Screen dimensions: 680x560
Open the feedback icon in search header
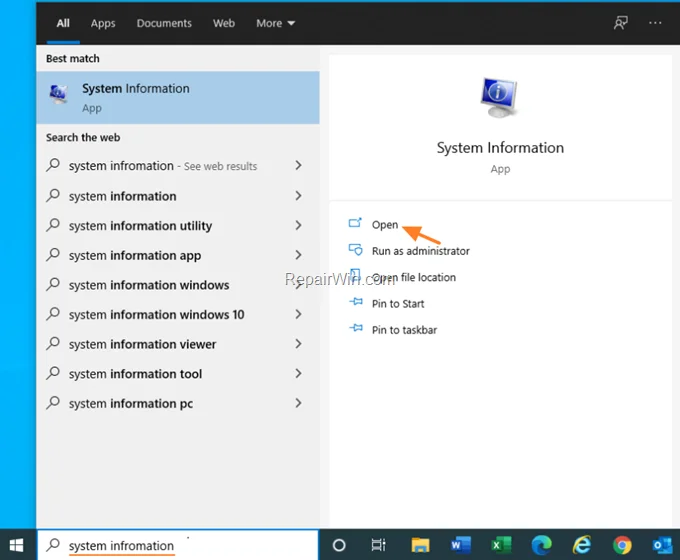621,23
